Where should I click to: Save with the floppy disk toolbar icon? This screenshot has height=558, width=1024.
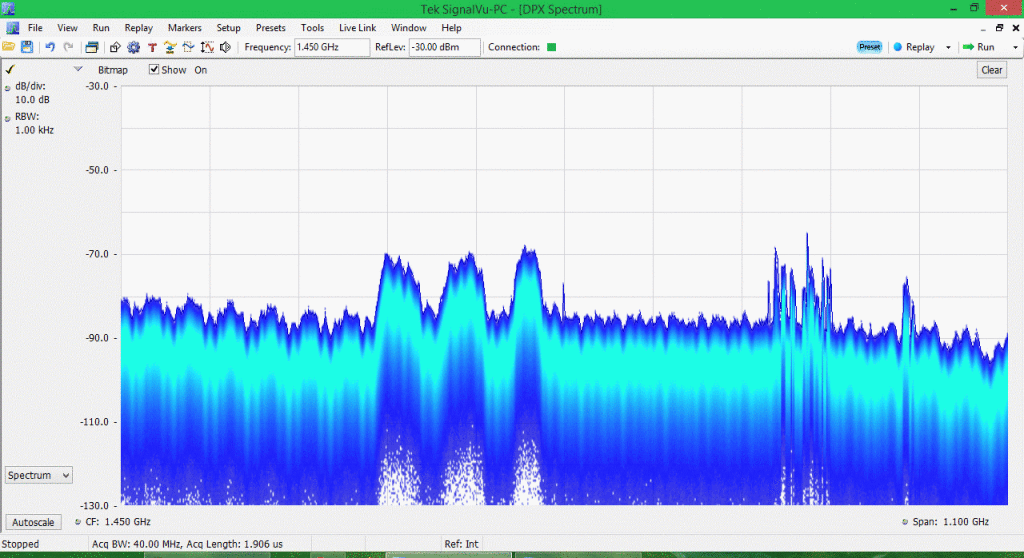pos(27,47)
